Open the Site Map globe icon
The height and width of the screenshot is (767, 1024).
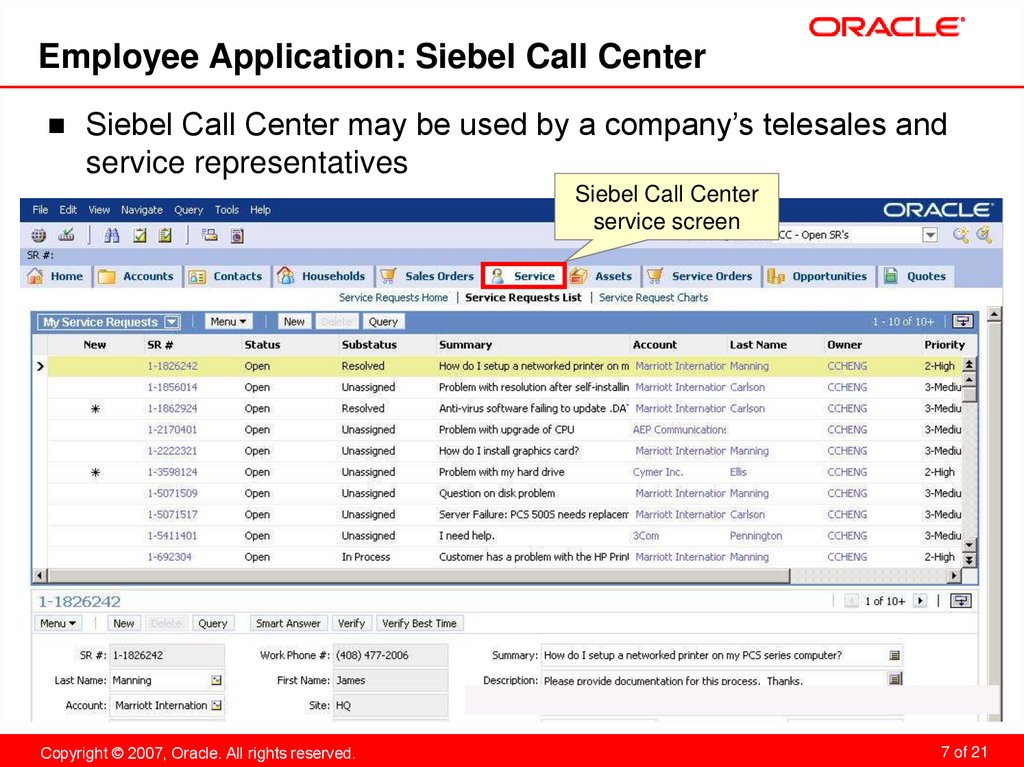point(38,236)
